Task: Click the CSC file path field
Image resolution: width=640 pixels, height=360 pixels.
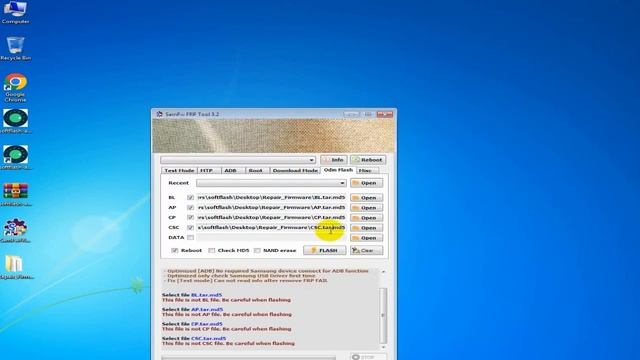Action: pyautogui.click(x=271, y=227)
